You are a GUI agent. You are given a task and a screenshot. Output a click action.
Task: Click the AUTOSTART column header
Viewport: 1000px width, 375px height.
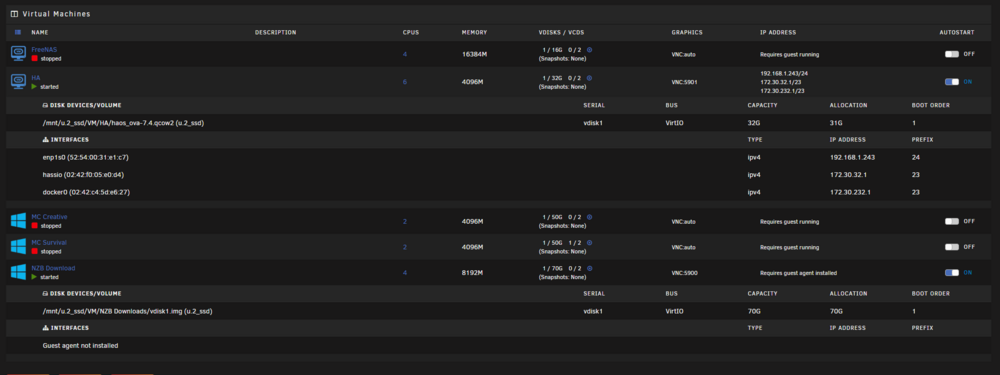point(957,33)
